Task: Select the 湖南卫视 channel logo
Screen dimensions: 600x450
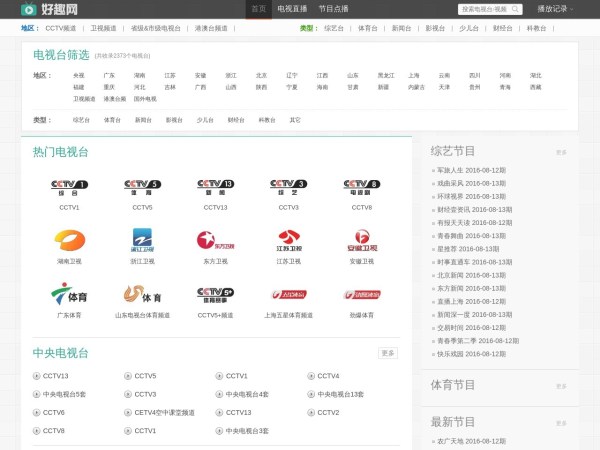Action: [69, 239]
